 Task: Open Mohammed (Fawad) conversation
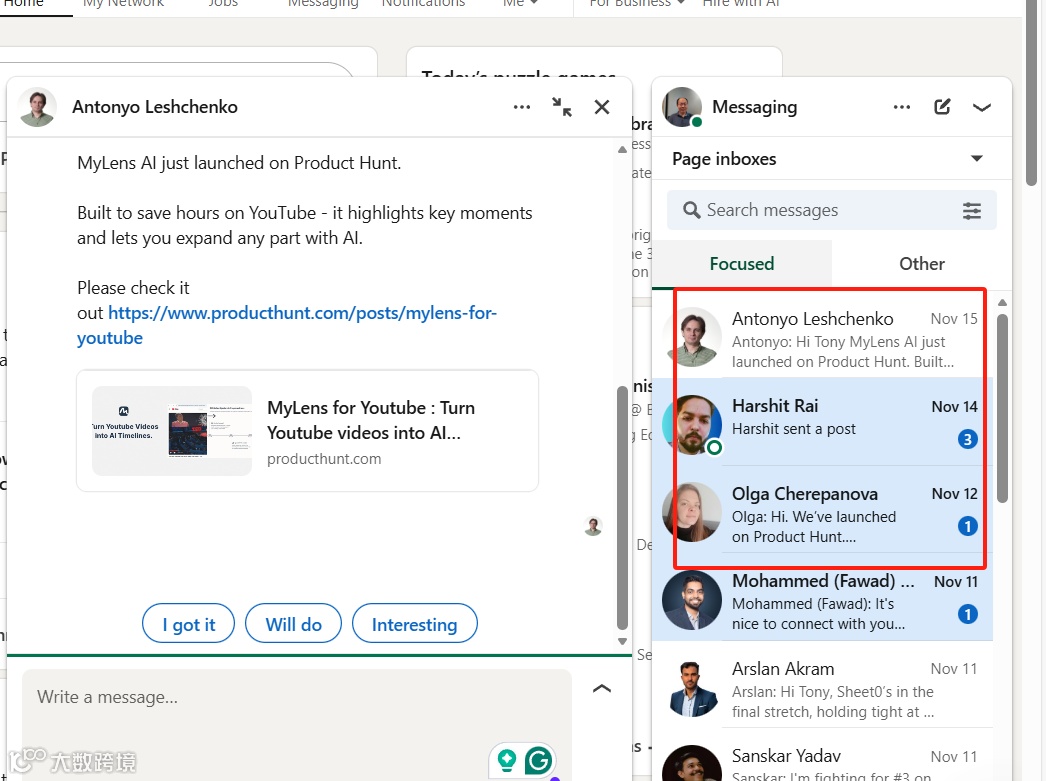[x=823, y=598]
